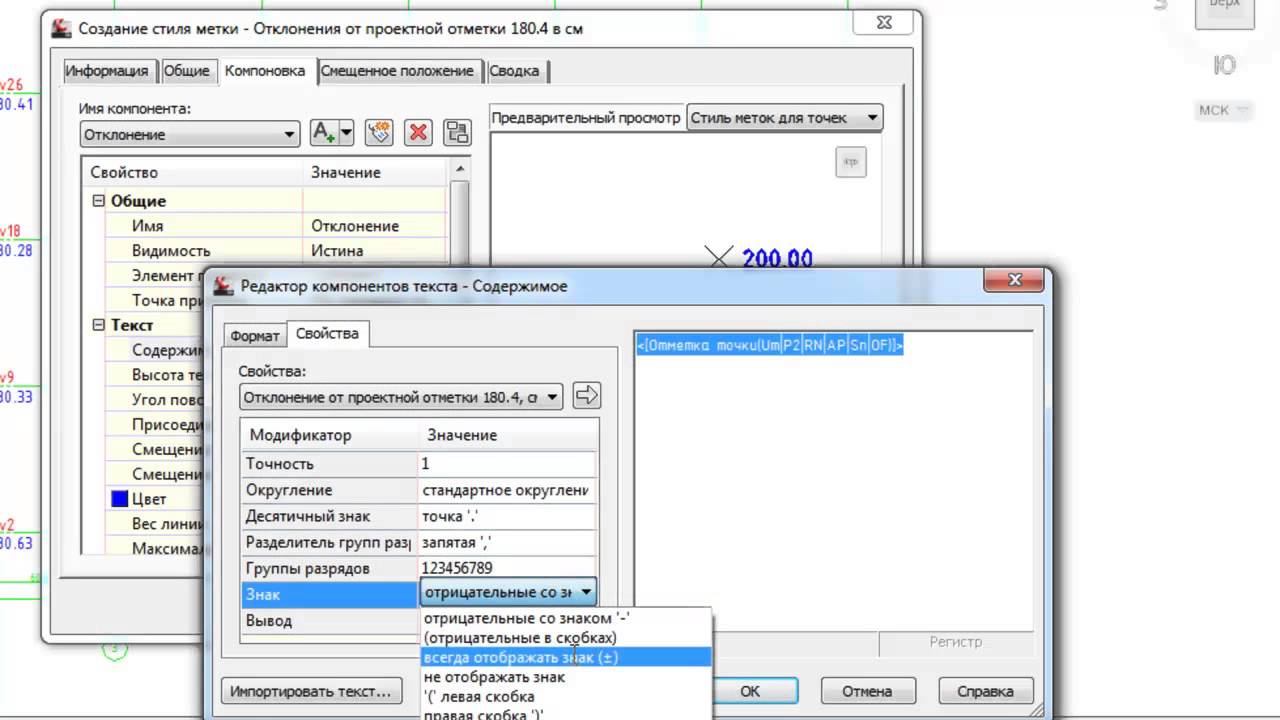Image resolution: width=1280 pixels, height=720 pixels.
Task: Select the 'Свойства' tab in text editor
Action: pyautogui.click(x=327, y=334)
